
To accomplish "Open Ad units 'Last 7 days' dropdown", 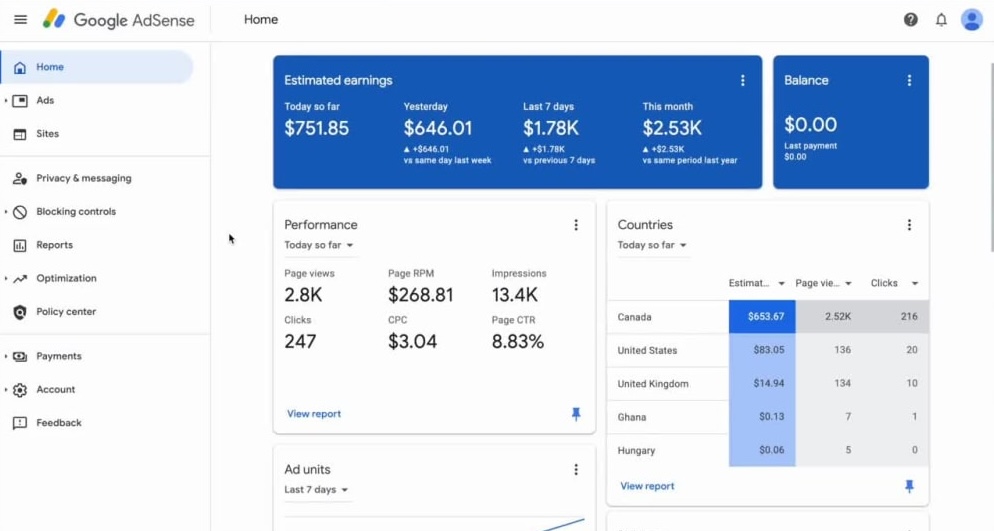I will (316, 490).
